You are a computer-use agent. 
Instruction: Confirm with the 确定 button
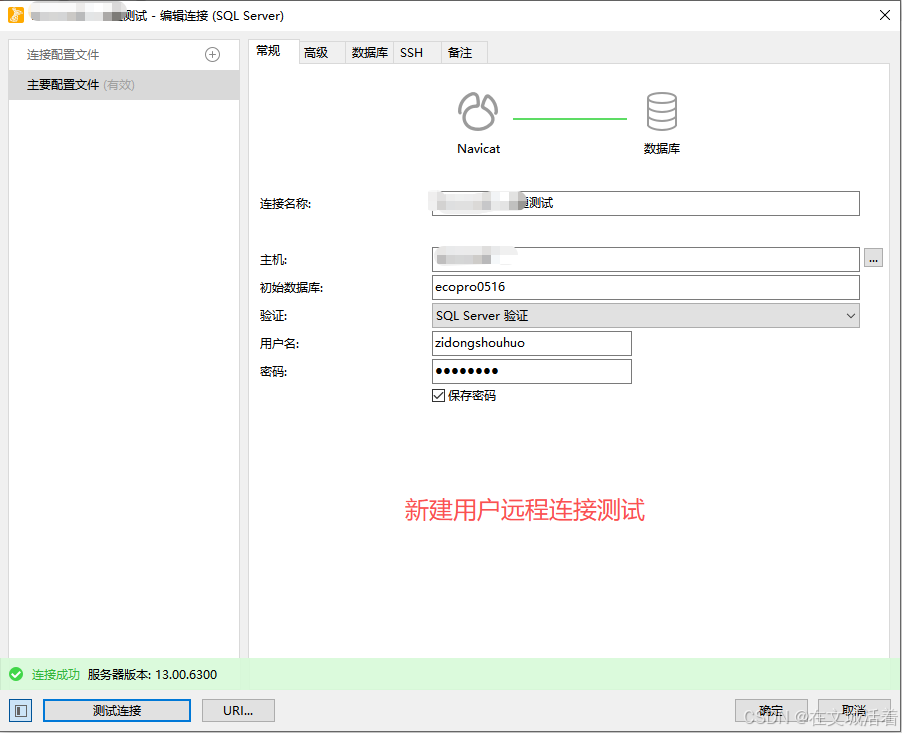pyautogui.click(x=771, y=711)
